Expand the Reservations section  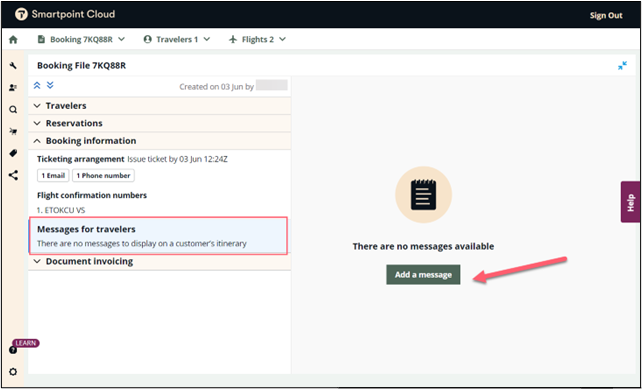coord(159,123)
